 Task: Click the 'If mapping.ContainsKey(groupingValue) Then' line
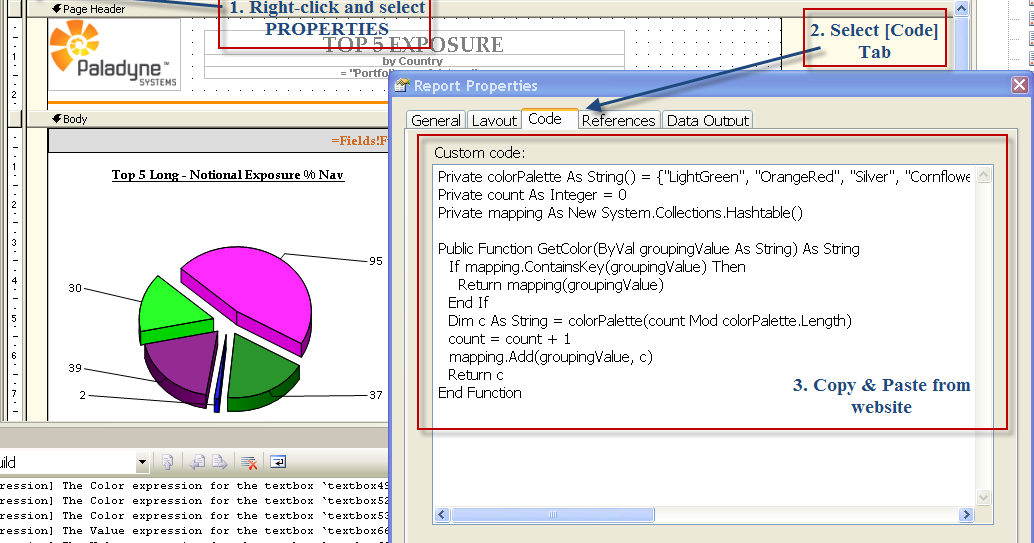[597, 267]
